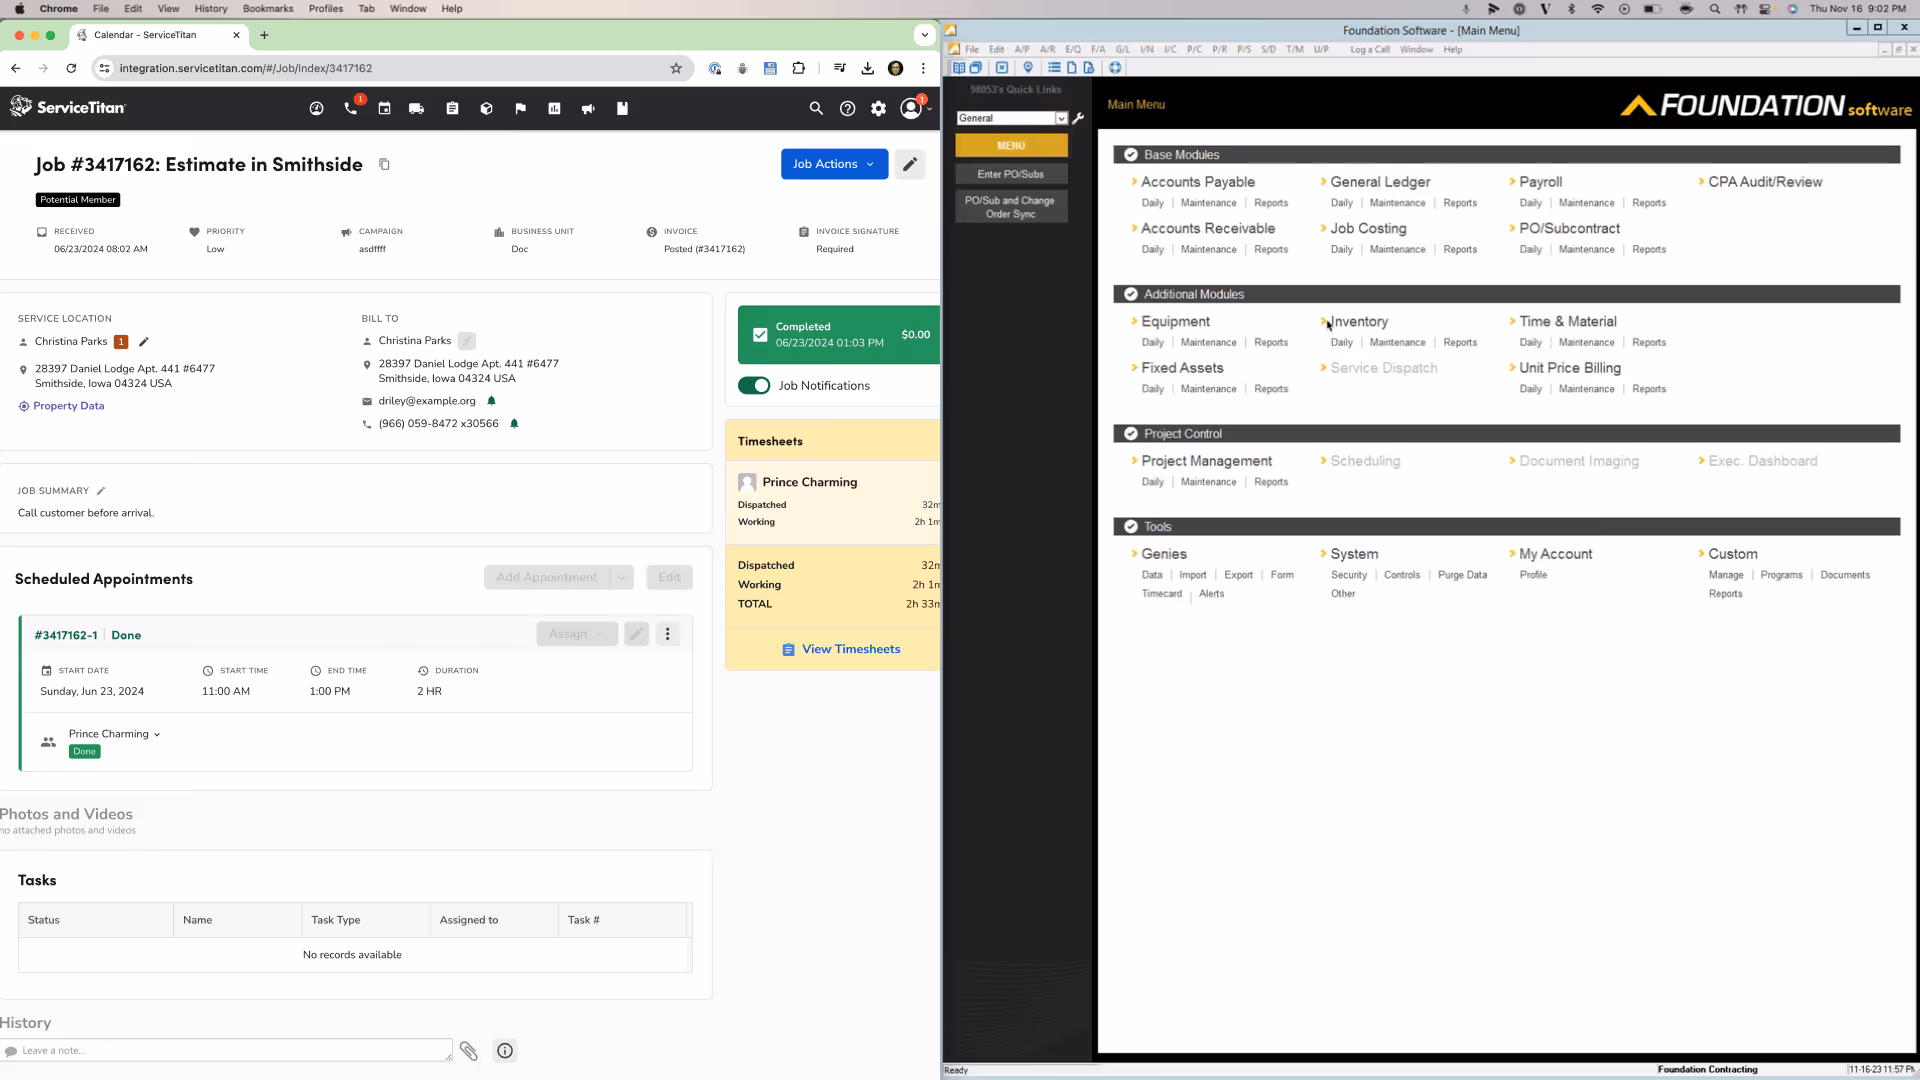1920x1080 pixels.
Task: Open the History menu in macOS menu bar
Action: coord(211,8)
